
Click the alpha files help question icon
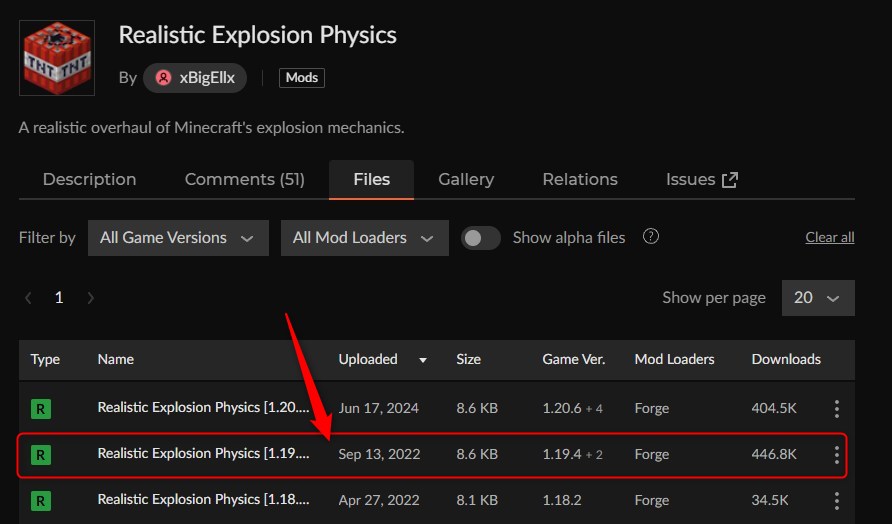651,237
